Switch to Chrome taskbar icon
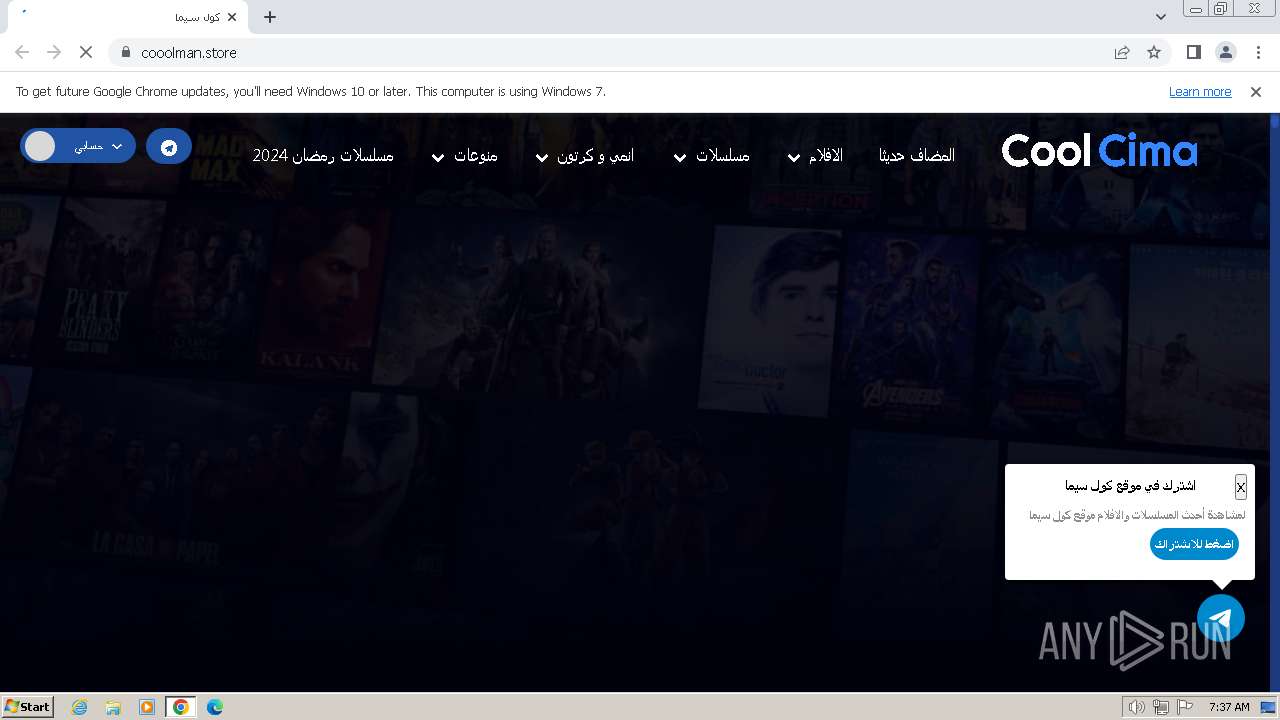This screenshot has width=1280, height=720. [x=181, y=707]
